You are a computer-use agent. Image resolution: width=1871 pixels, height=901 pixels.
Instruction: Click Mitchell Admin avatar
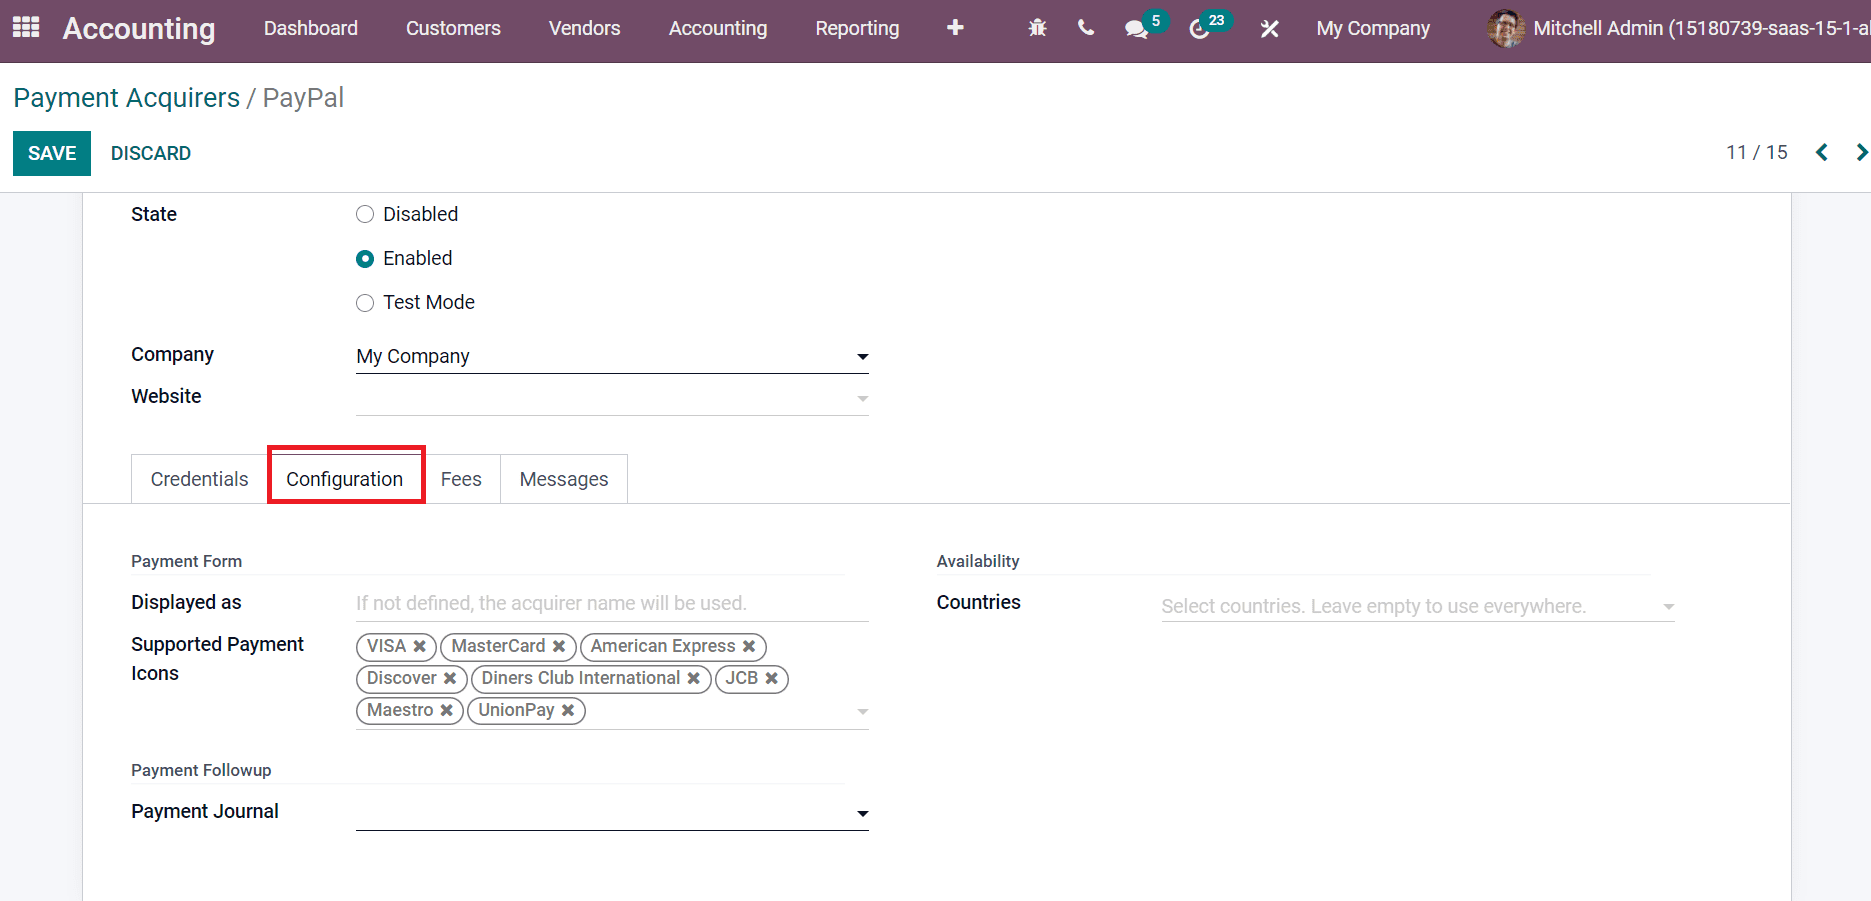[1506, 29]
